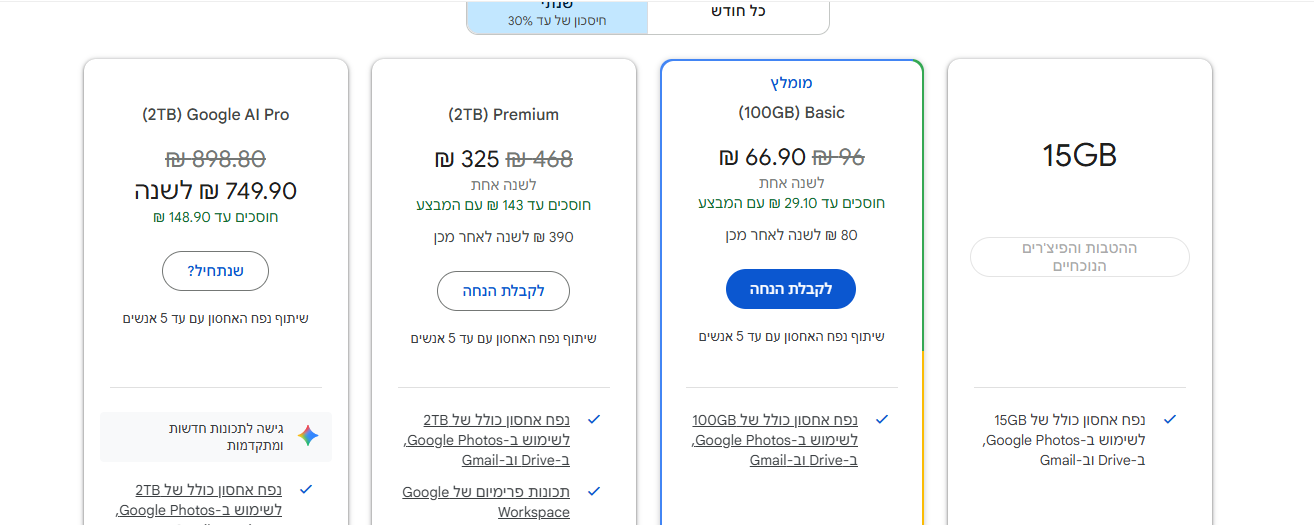Image resolution: width=1314 pixels, height=525 pixels.
Task: Open the 100GB total storage link in Basic
Action: tap(775, 439)
